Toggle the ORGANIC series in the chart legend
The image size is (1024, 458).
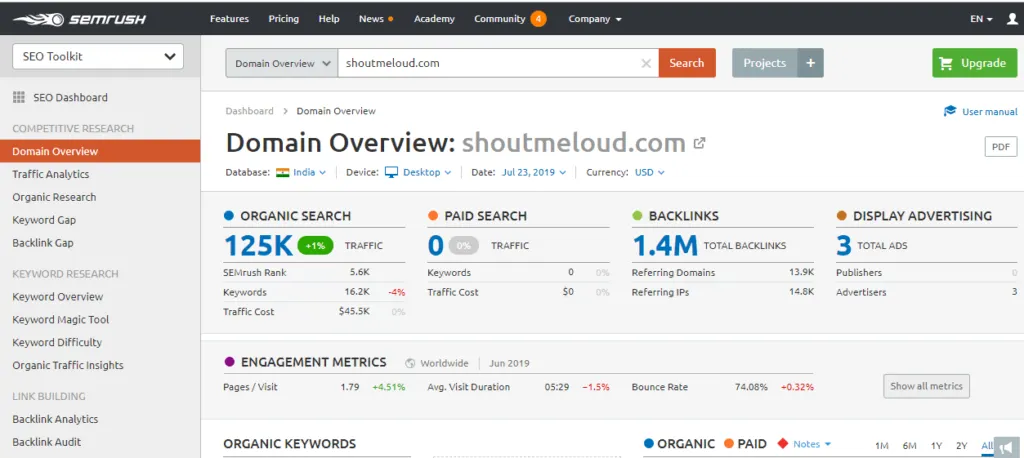(679, 444)
